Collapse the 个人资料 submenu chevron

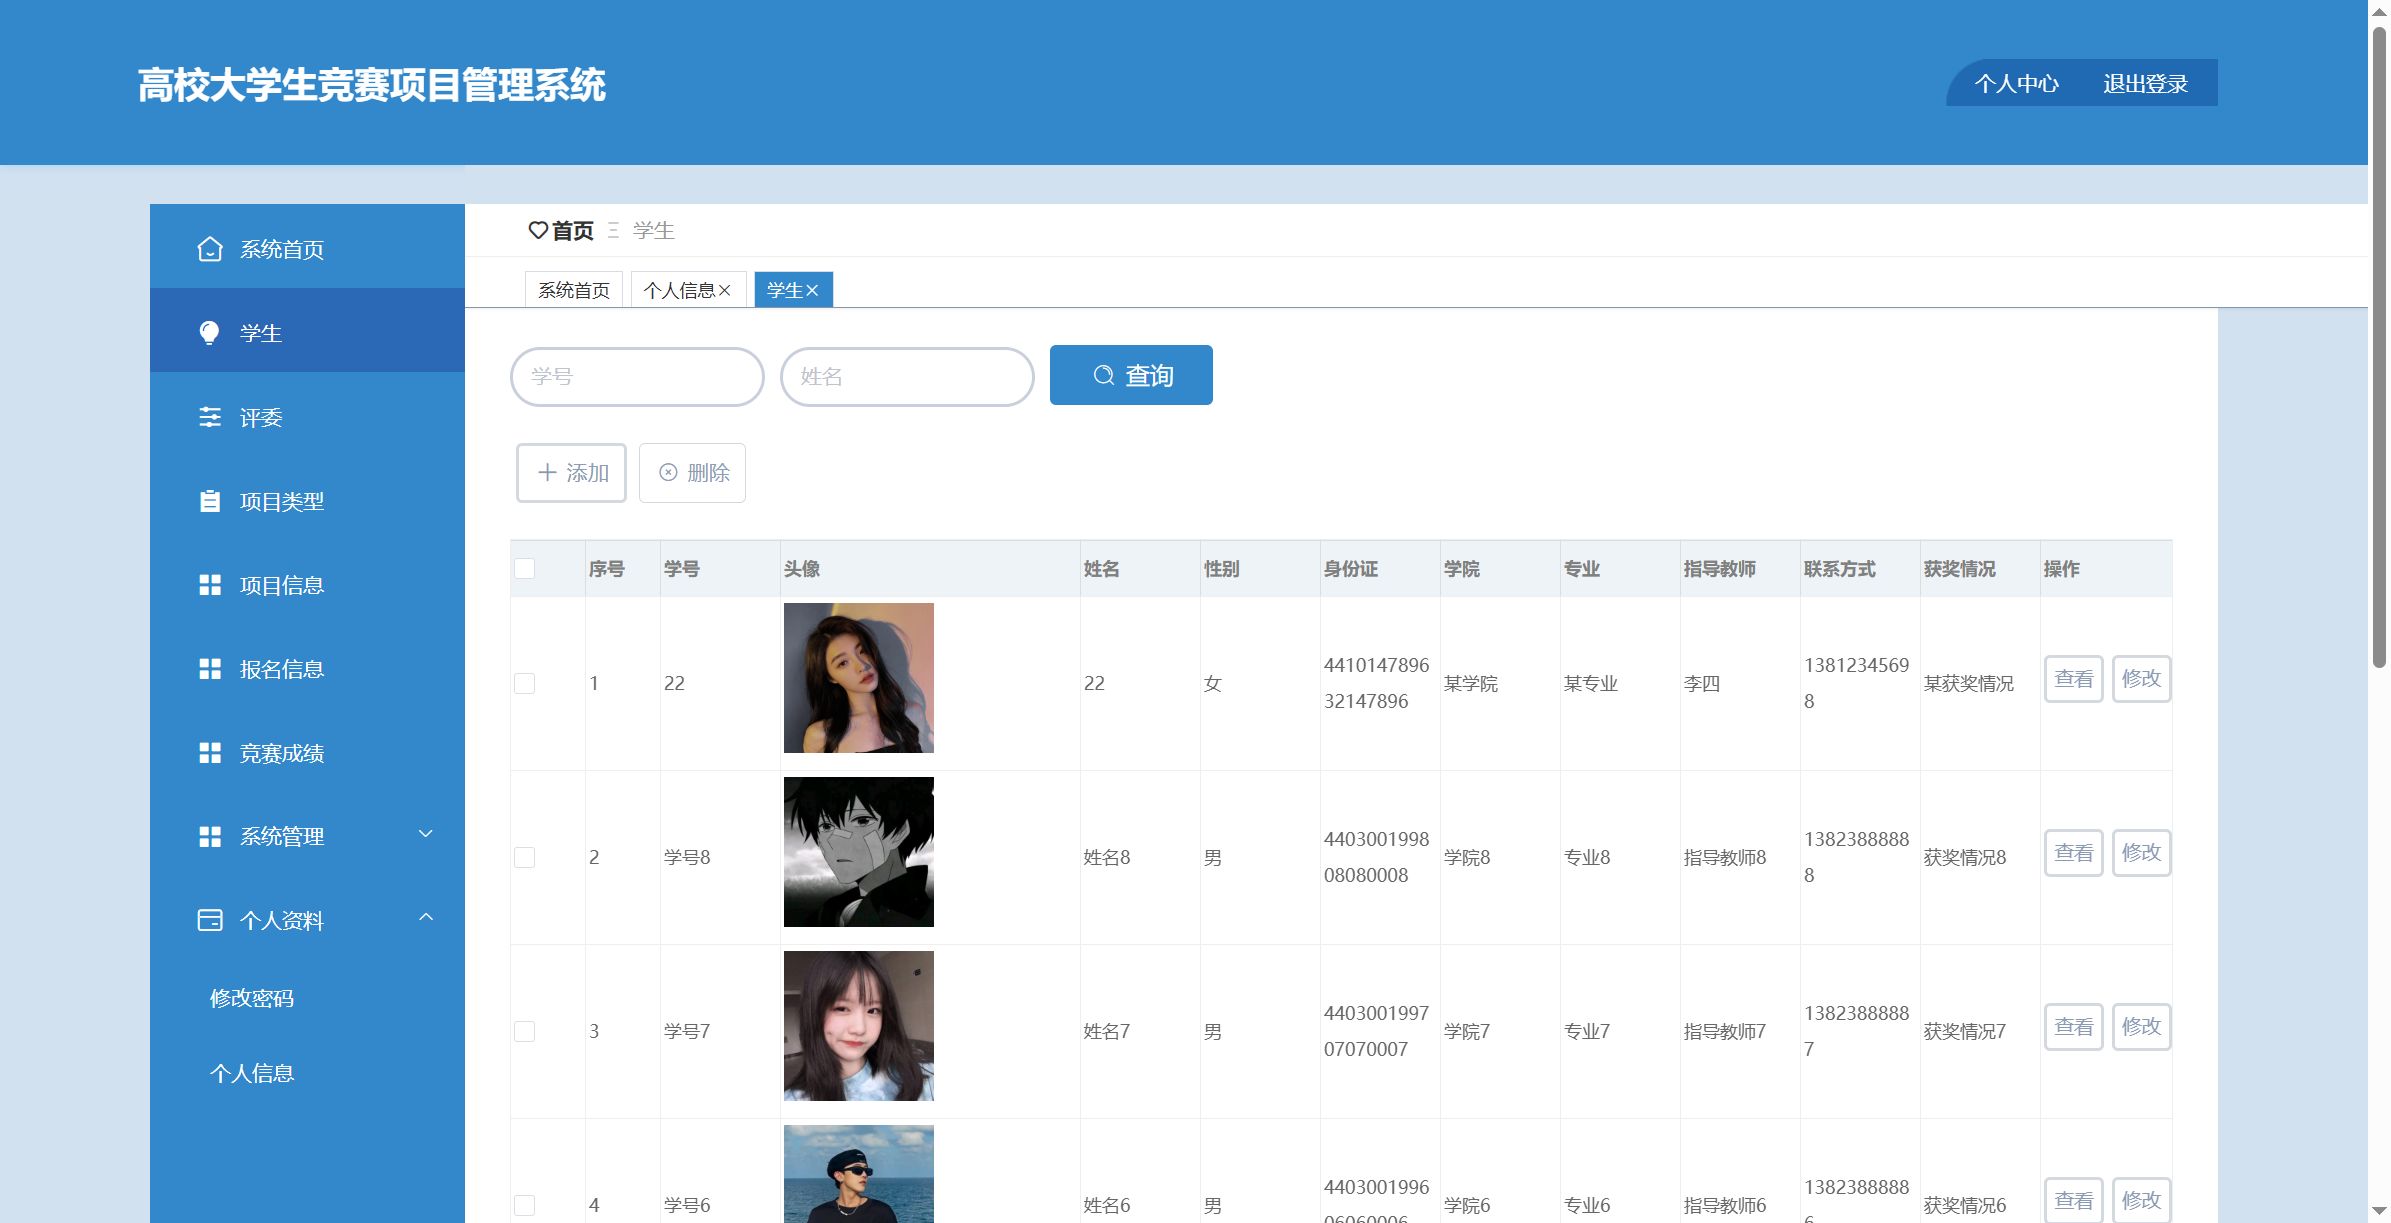[x=426, y=917]
